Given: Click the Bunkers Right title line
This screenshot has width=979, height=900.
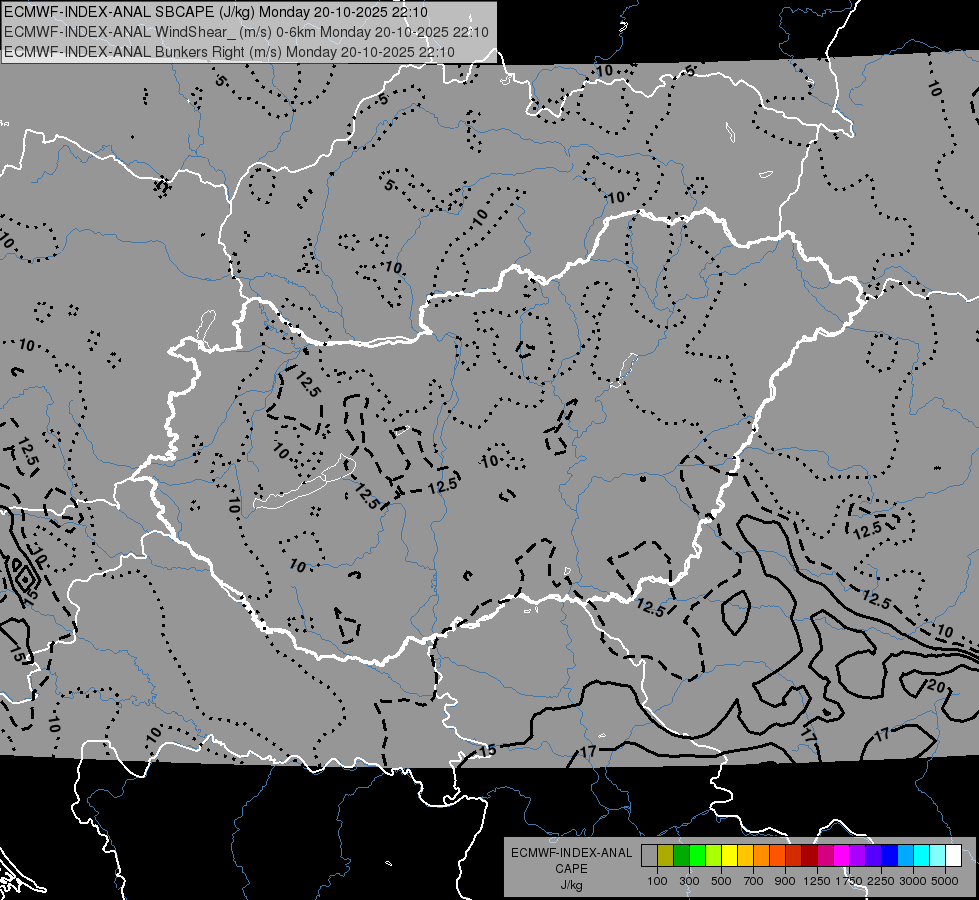Looking at the screenshot, I should pos(229,52).
